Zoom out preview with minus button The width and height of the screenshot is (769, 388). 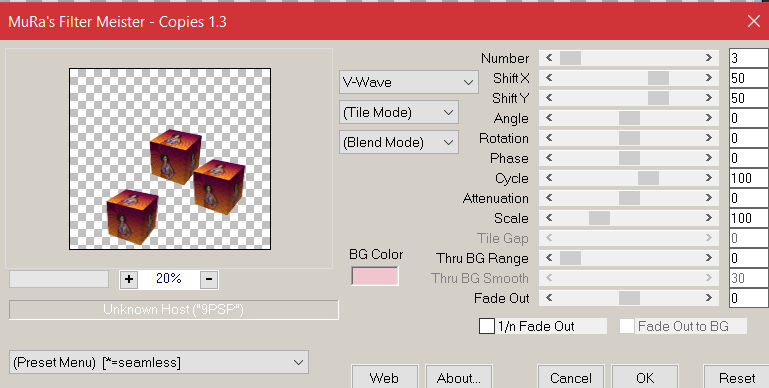(209, 279)
